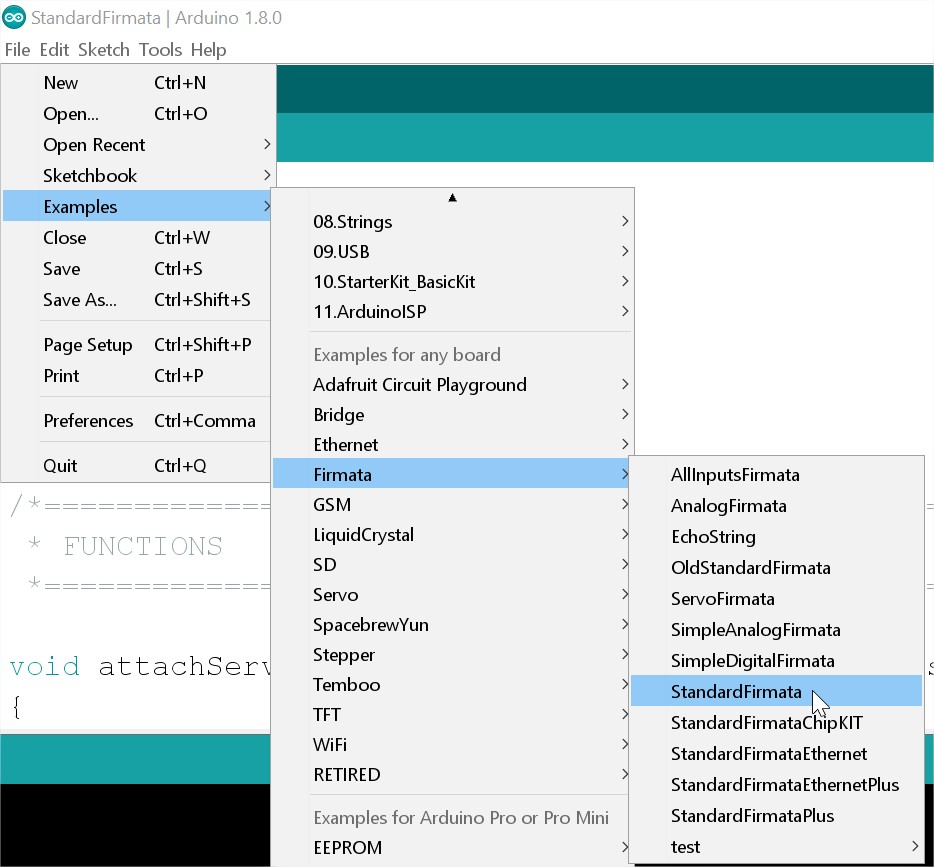Expand the 08.Strings examples
The width and height of the screenshot is (934, 867).
click(452, 222)
